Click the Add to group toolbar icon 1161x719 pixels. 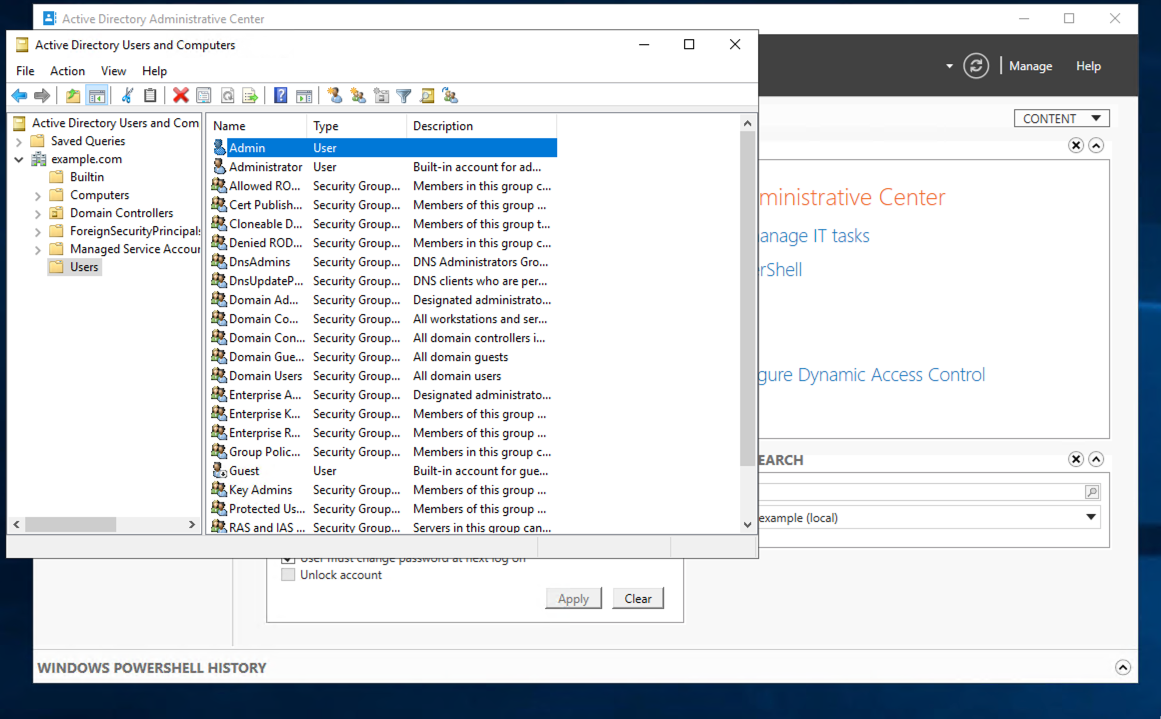pyautogui.click(x=450, y=96)
